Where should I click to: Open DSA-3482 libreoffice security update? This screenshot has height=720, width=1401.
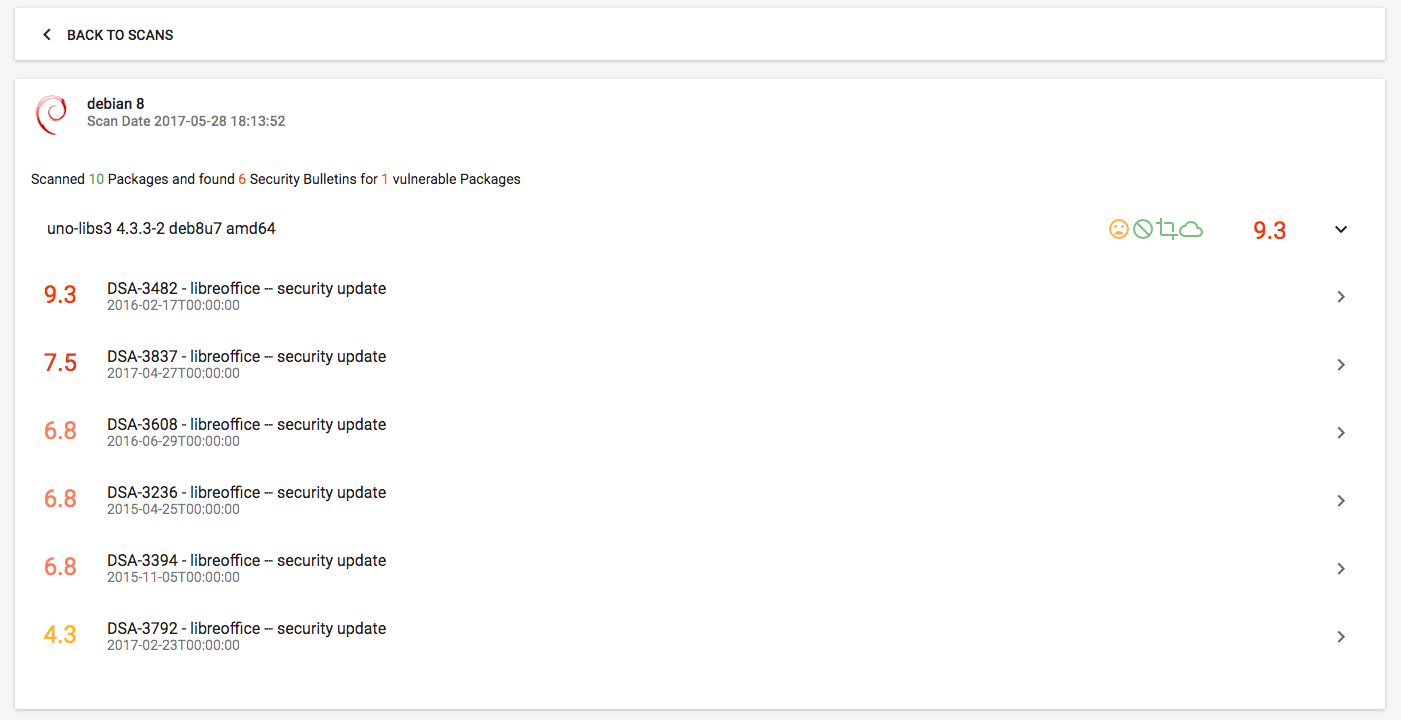pos(246,288)
